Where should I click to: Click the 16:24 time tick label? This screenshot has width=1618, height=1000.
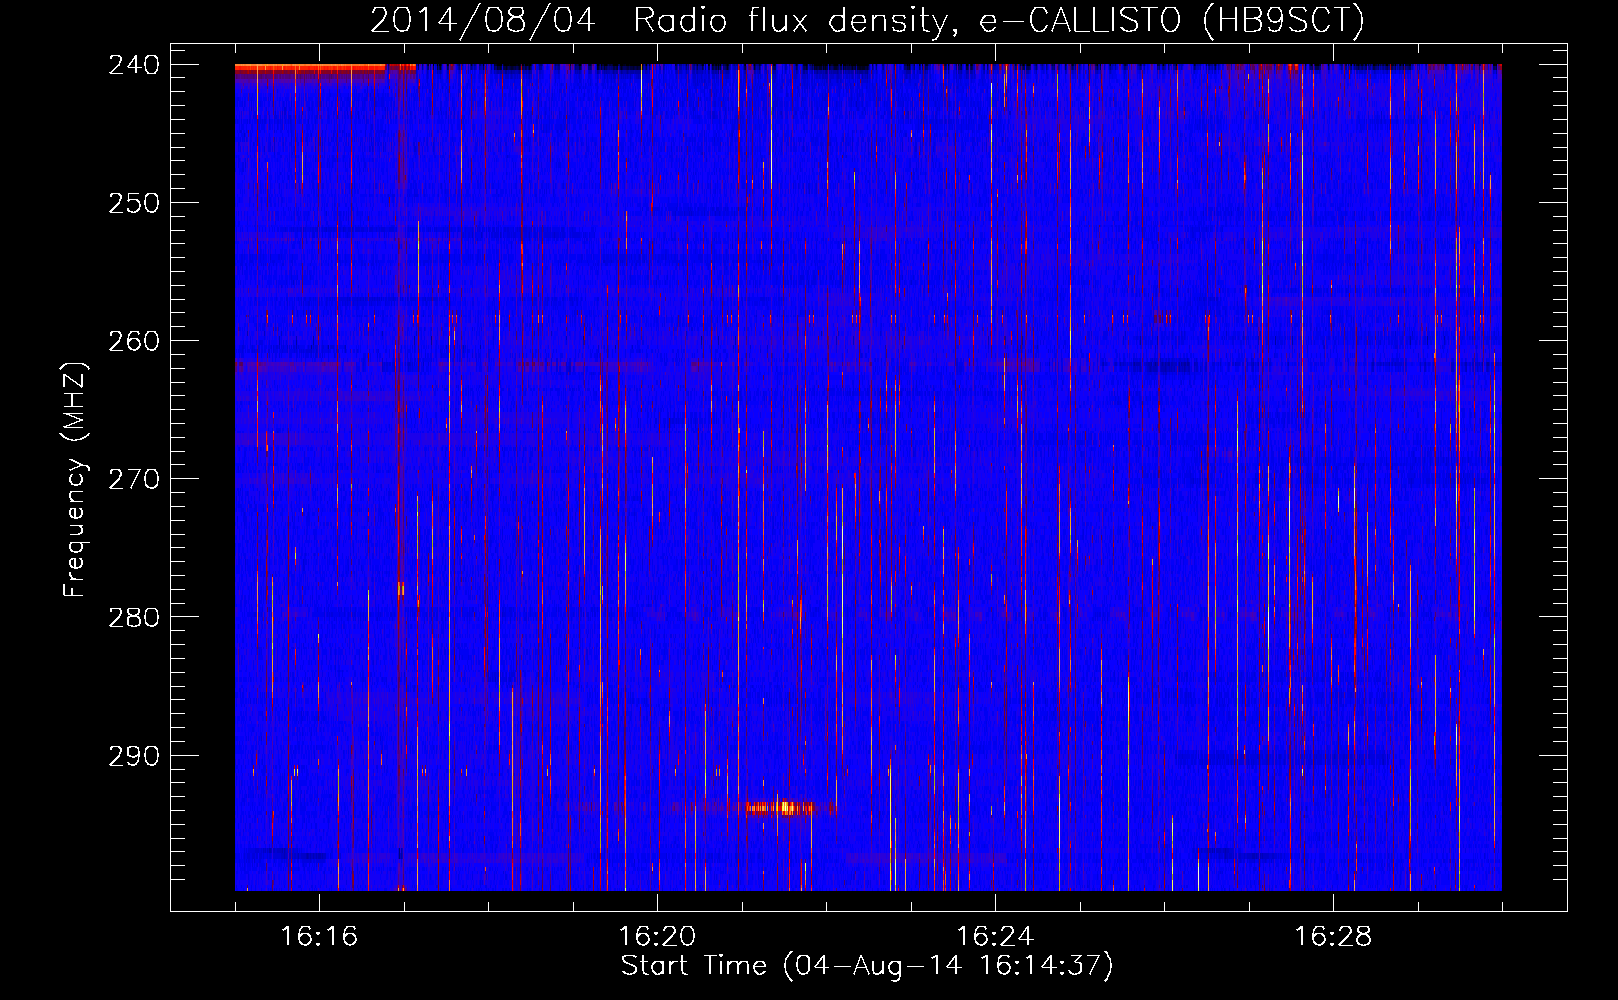(x=995, y=936)
